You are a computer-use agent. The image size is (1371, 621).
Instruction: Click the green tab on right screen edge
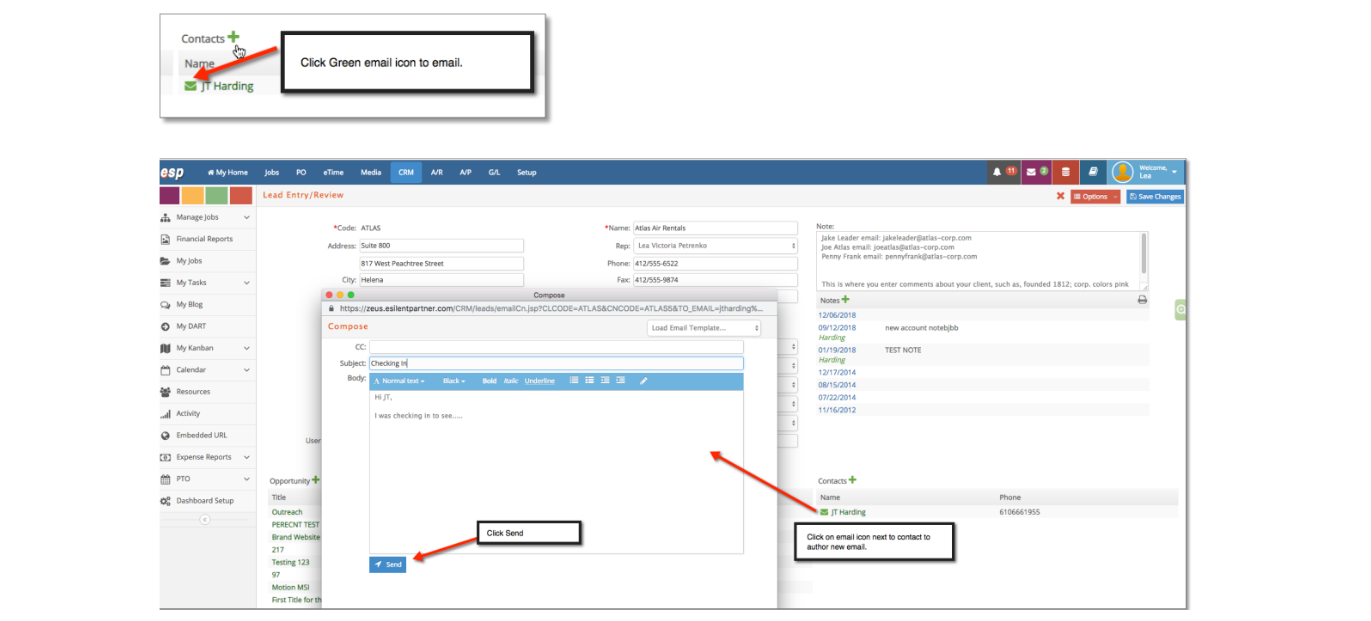click(1181, 310)
